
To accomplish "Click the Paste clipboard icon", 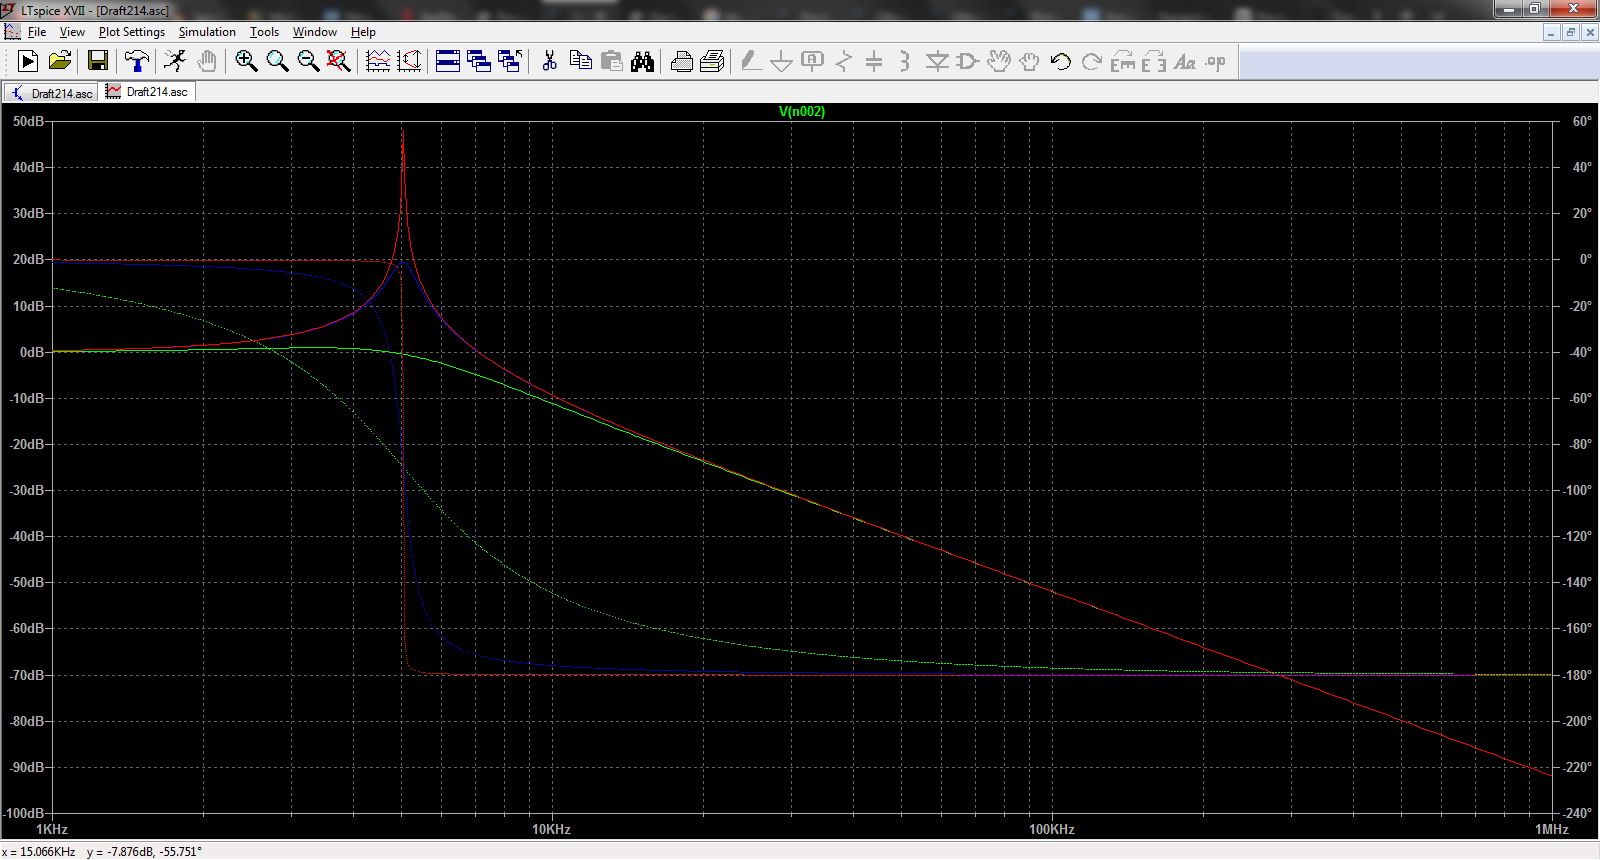I will (611, 61).
